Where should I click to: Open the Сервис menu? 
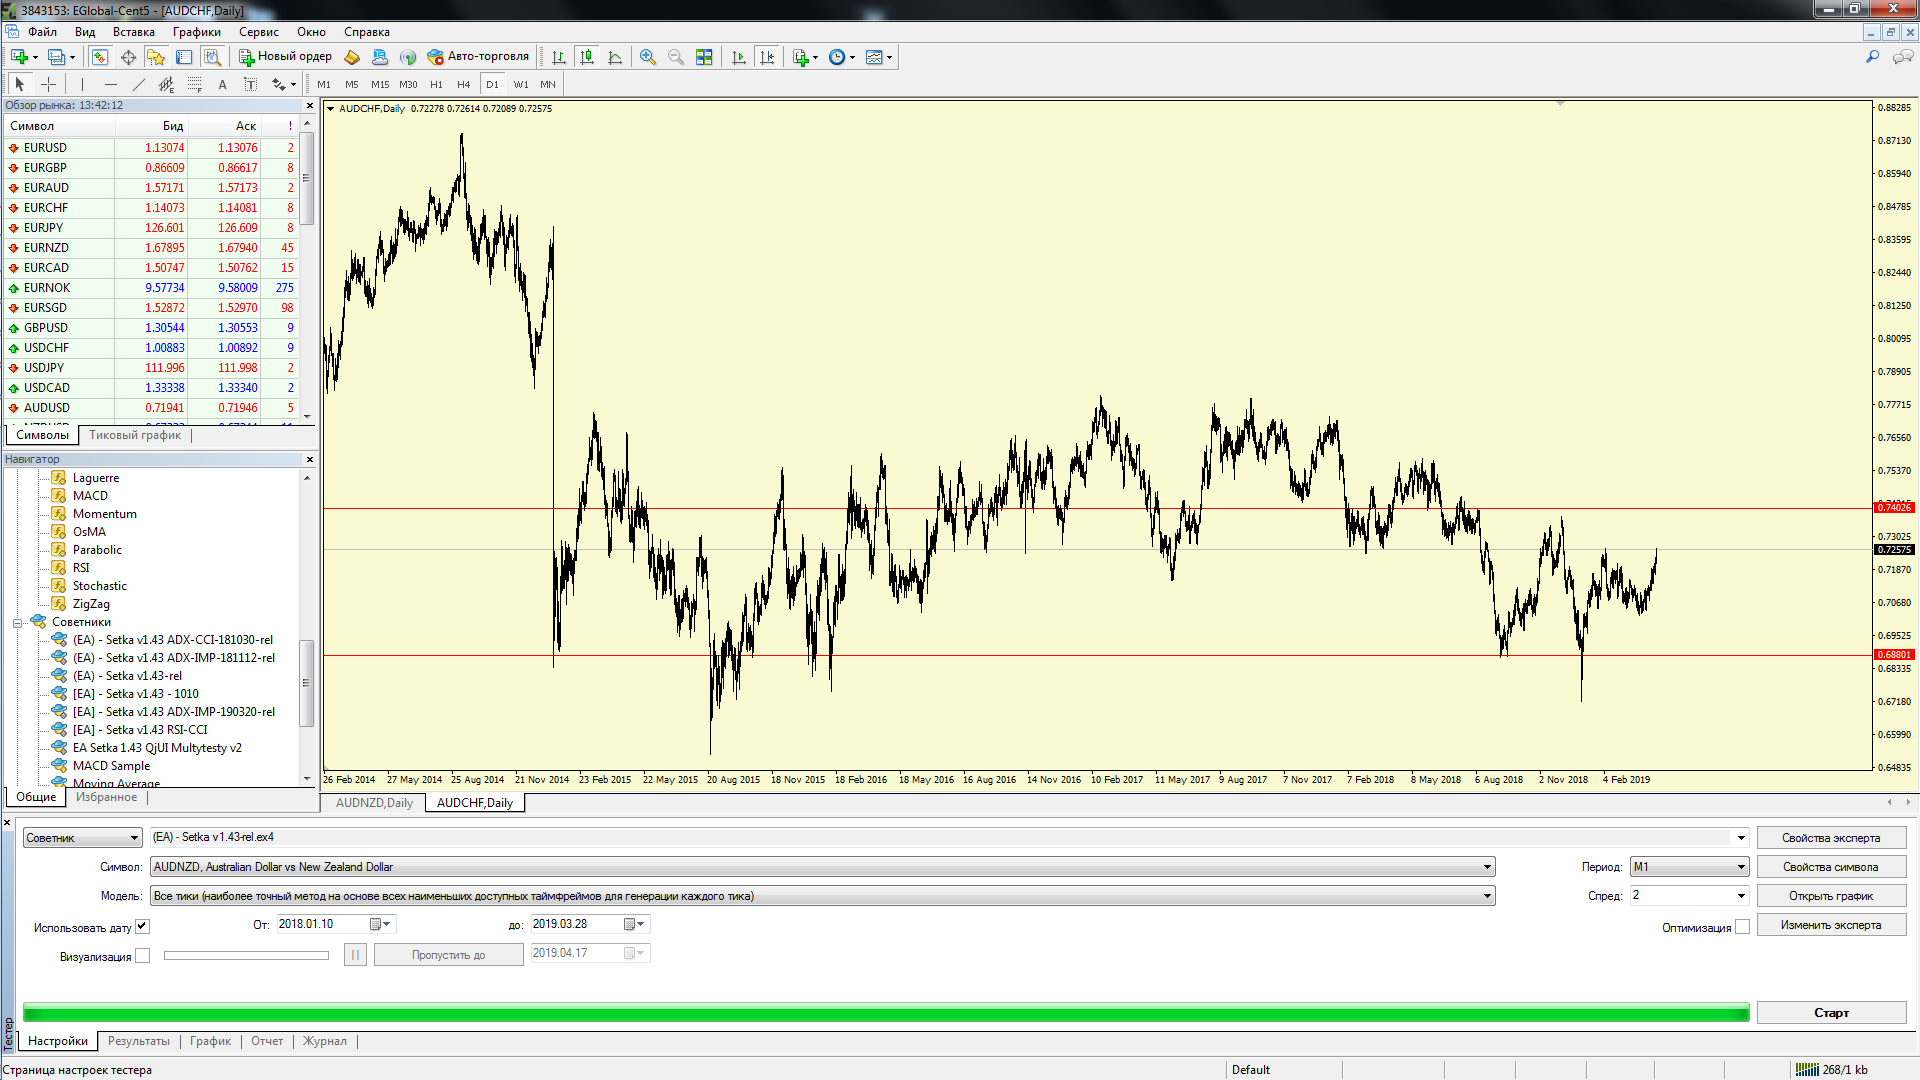point(258,32)
